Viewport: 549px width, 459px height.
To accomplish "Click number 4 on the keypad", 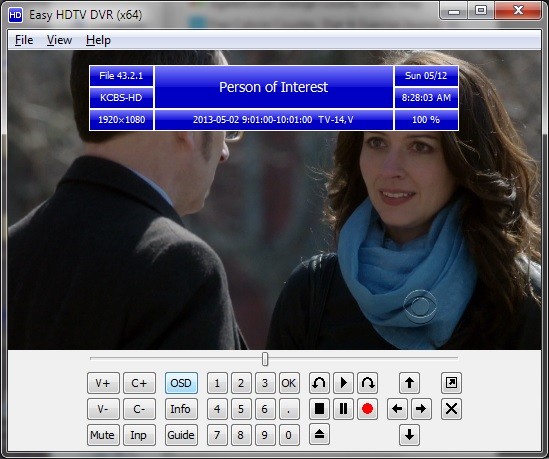I will point(217,409).
